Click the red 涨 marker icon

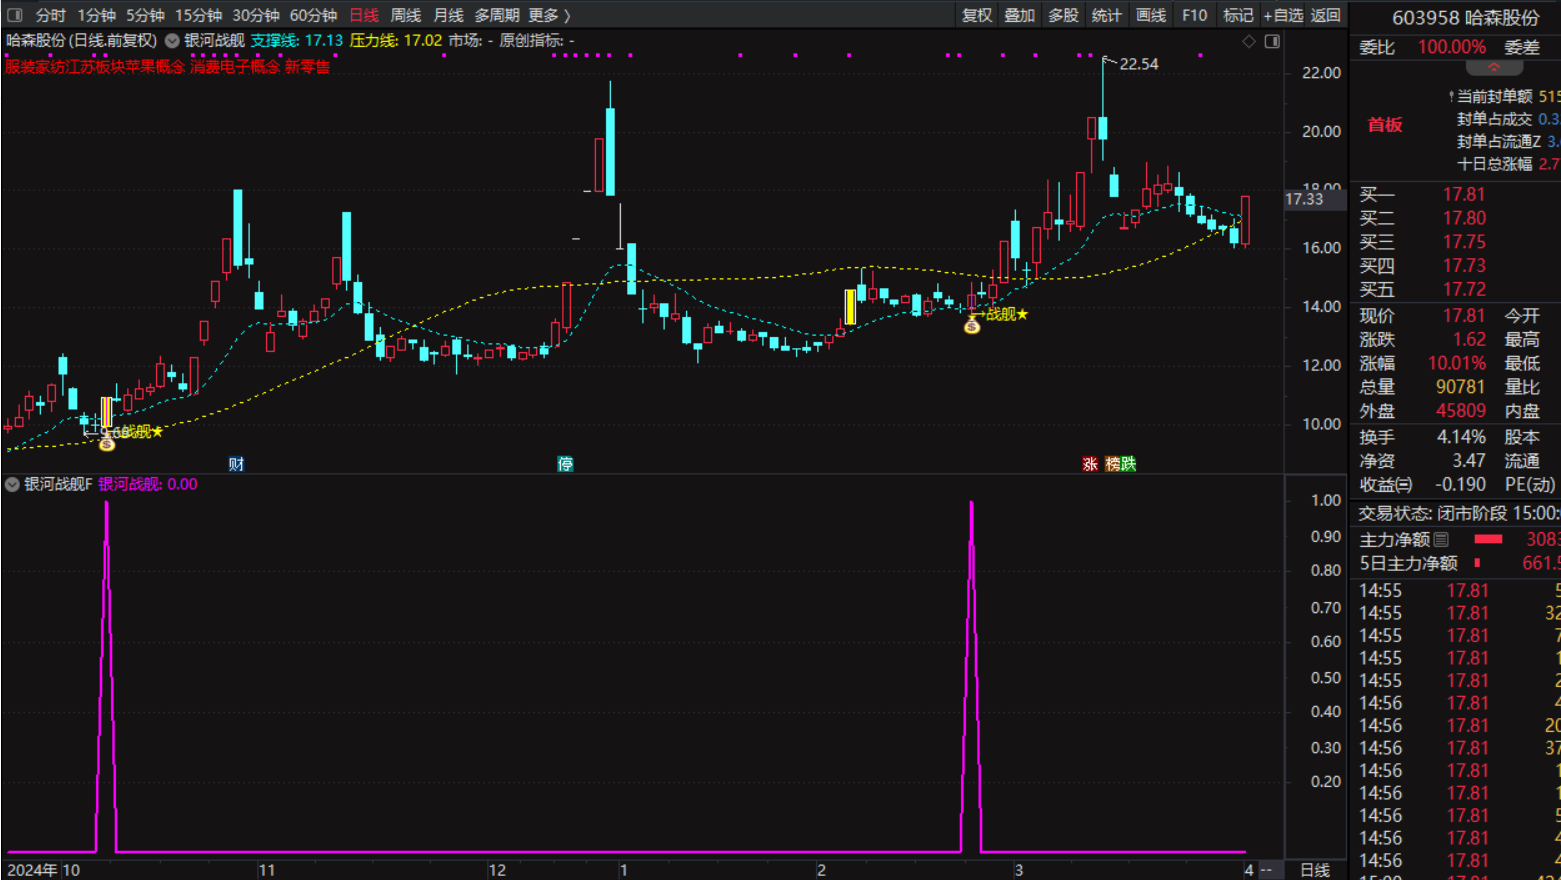pyautogui.click(x=1090, y=464)
